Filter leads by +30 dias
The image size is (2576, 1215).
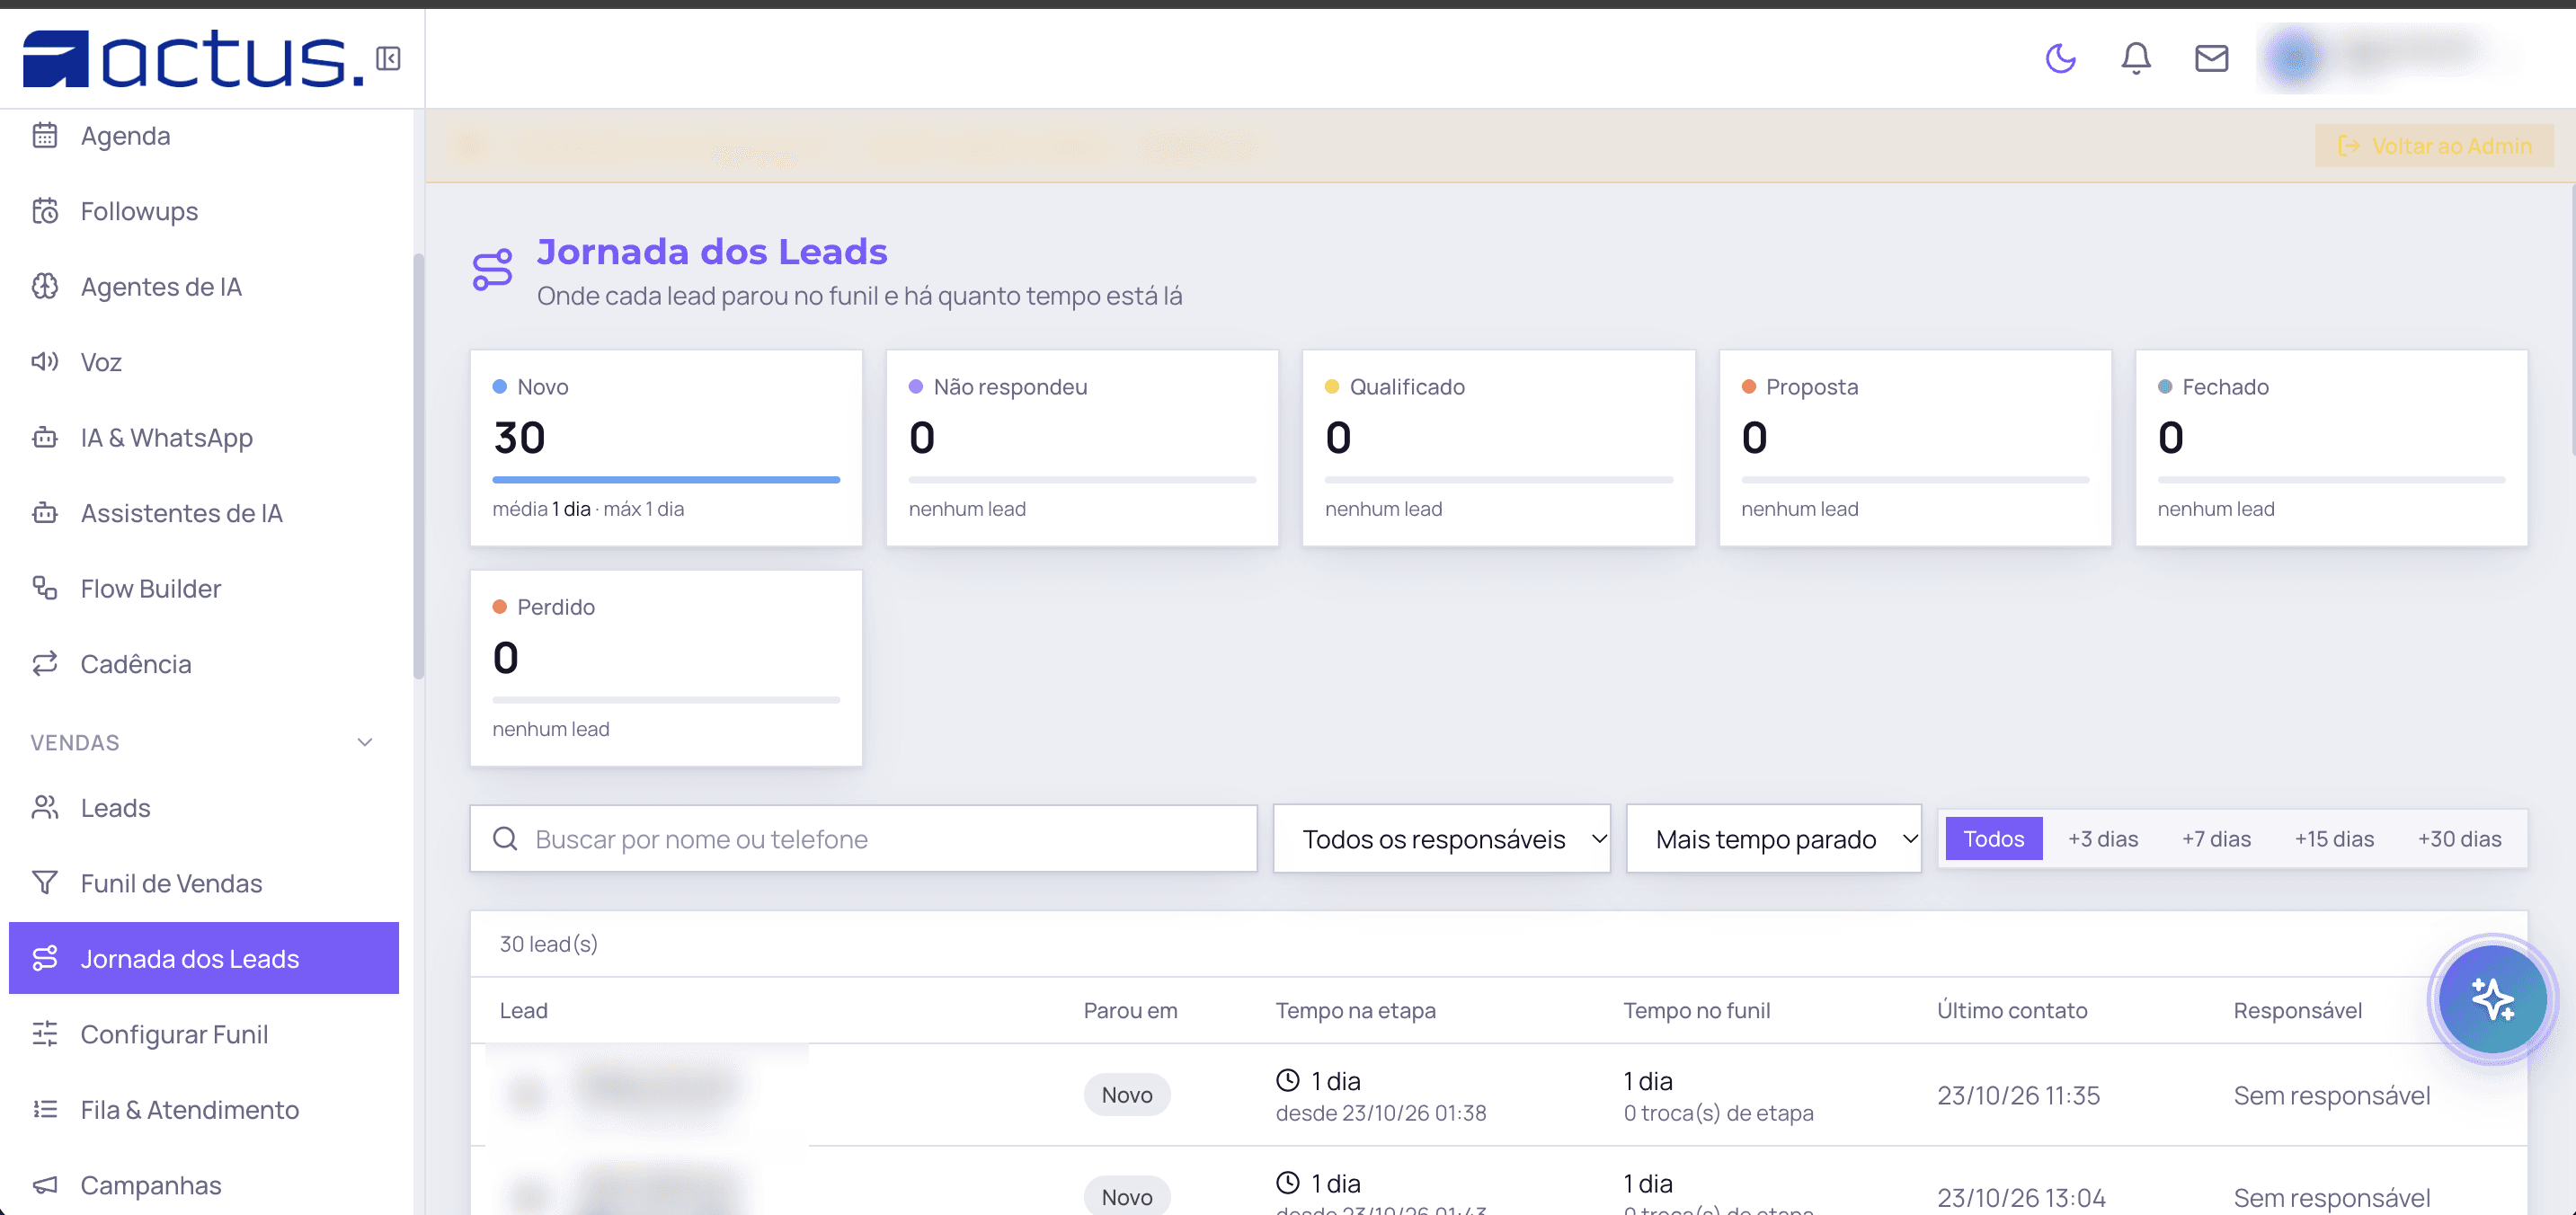(2459, 838)
